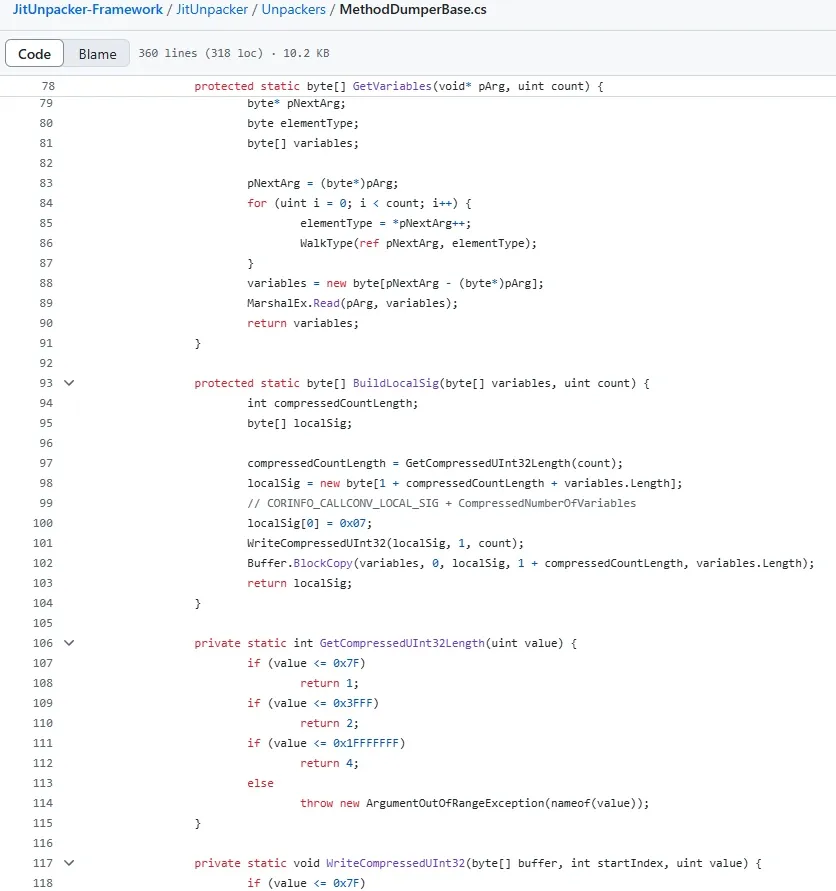The width and height of the screenshot is (836, 891).
Task: Click the BuildLocalSig method name
Action: [x=396, y=383]
